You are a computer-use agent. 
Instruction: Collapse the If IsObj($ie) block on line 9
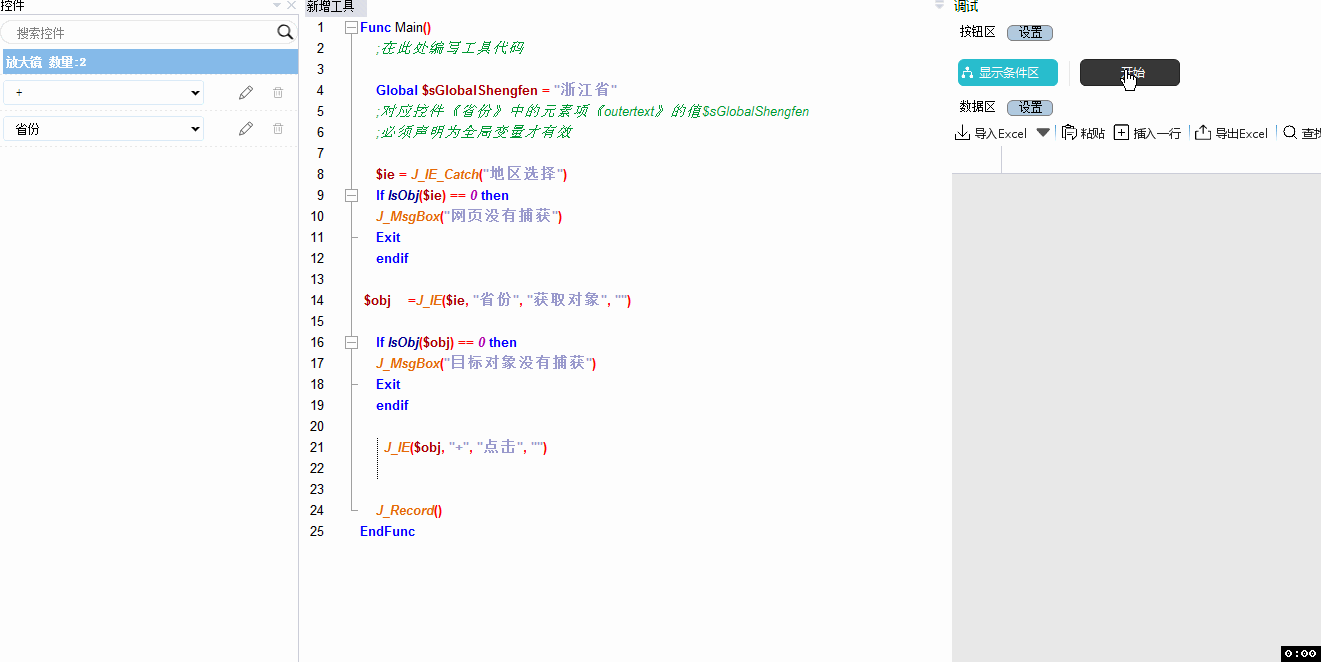point(351,195)
